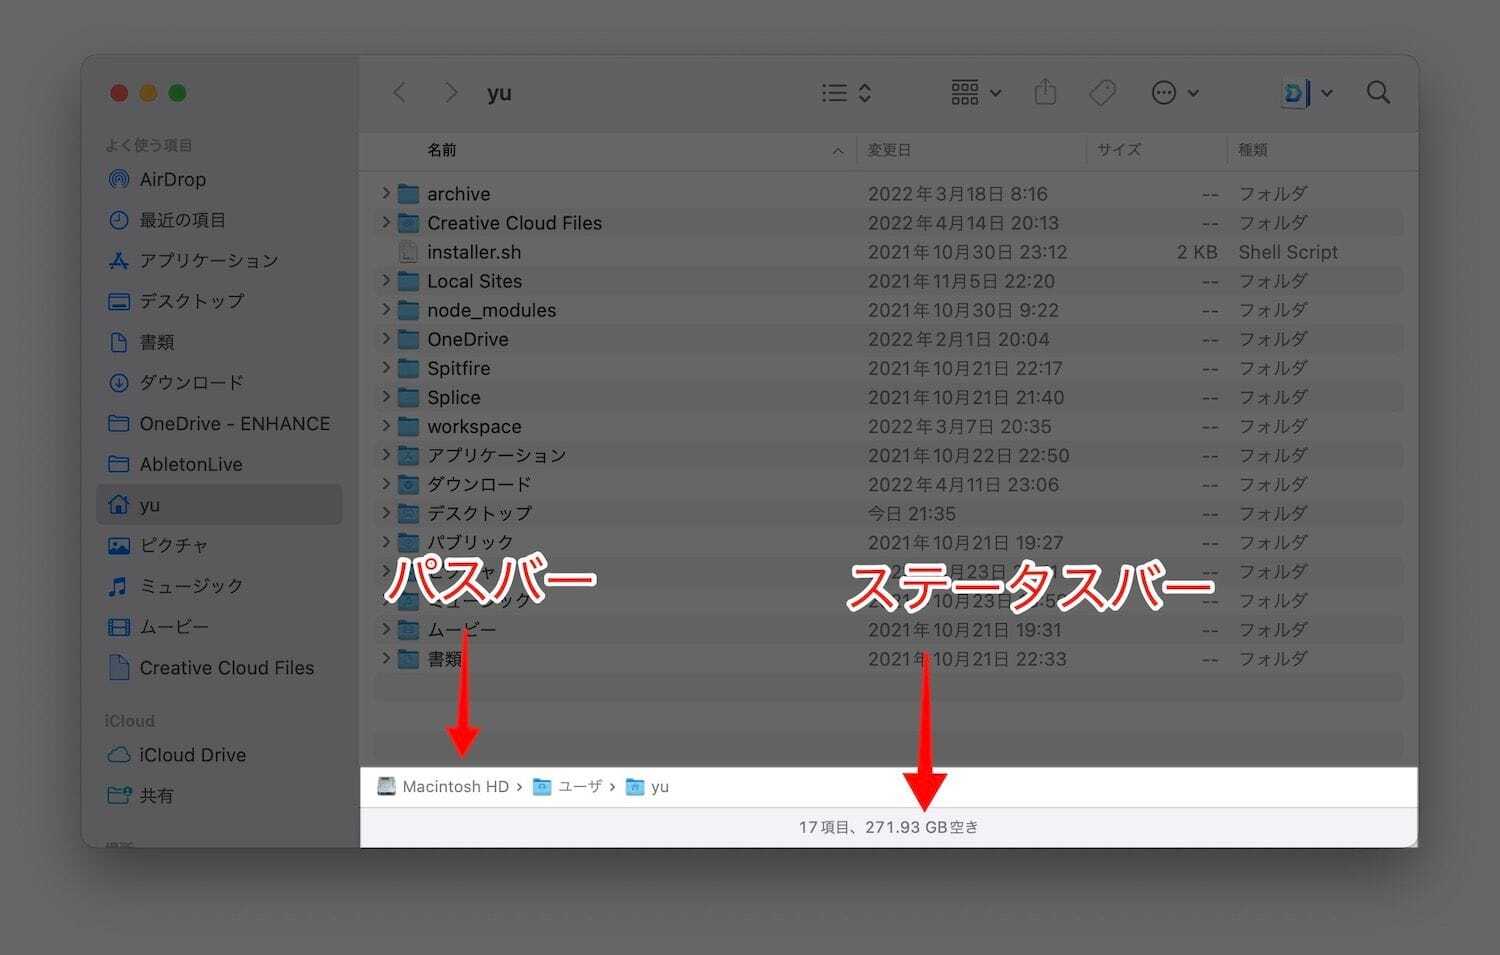Select the デスクトップ folder row in list

[888, 513]
